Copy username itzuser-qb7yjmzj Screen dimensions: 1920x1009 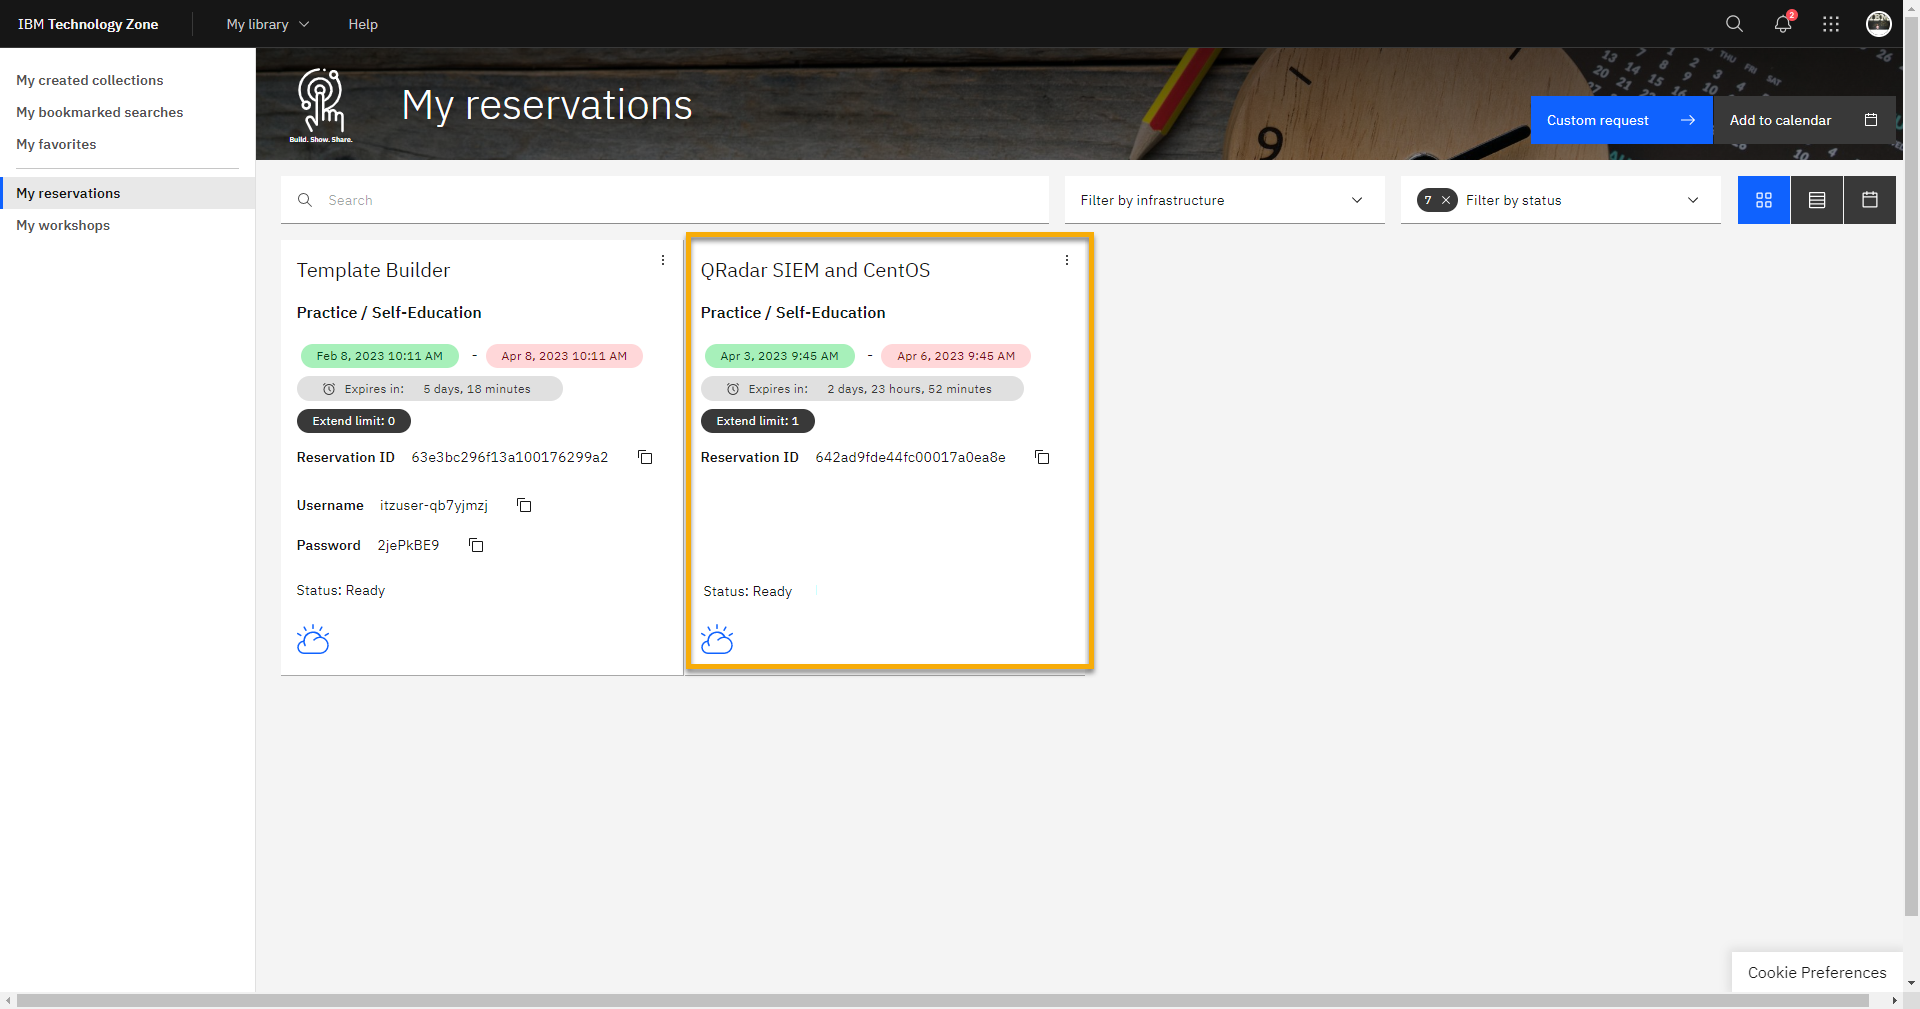pos(524,505)
